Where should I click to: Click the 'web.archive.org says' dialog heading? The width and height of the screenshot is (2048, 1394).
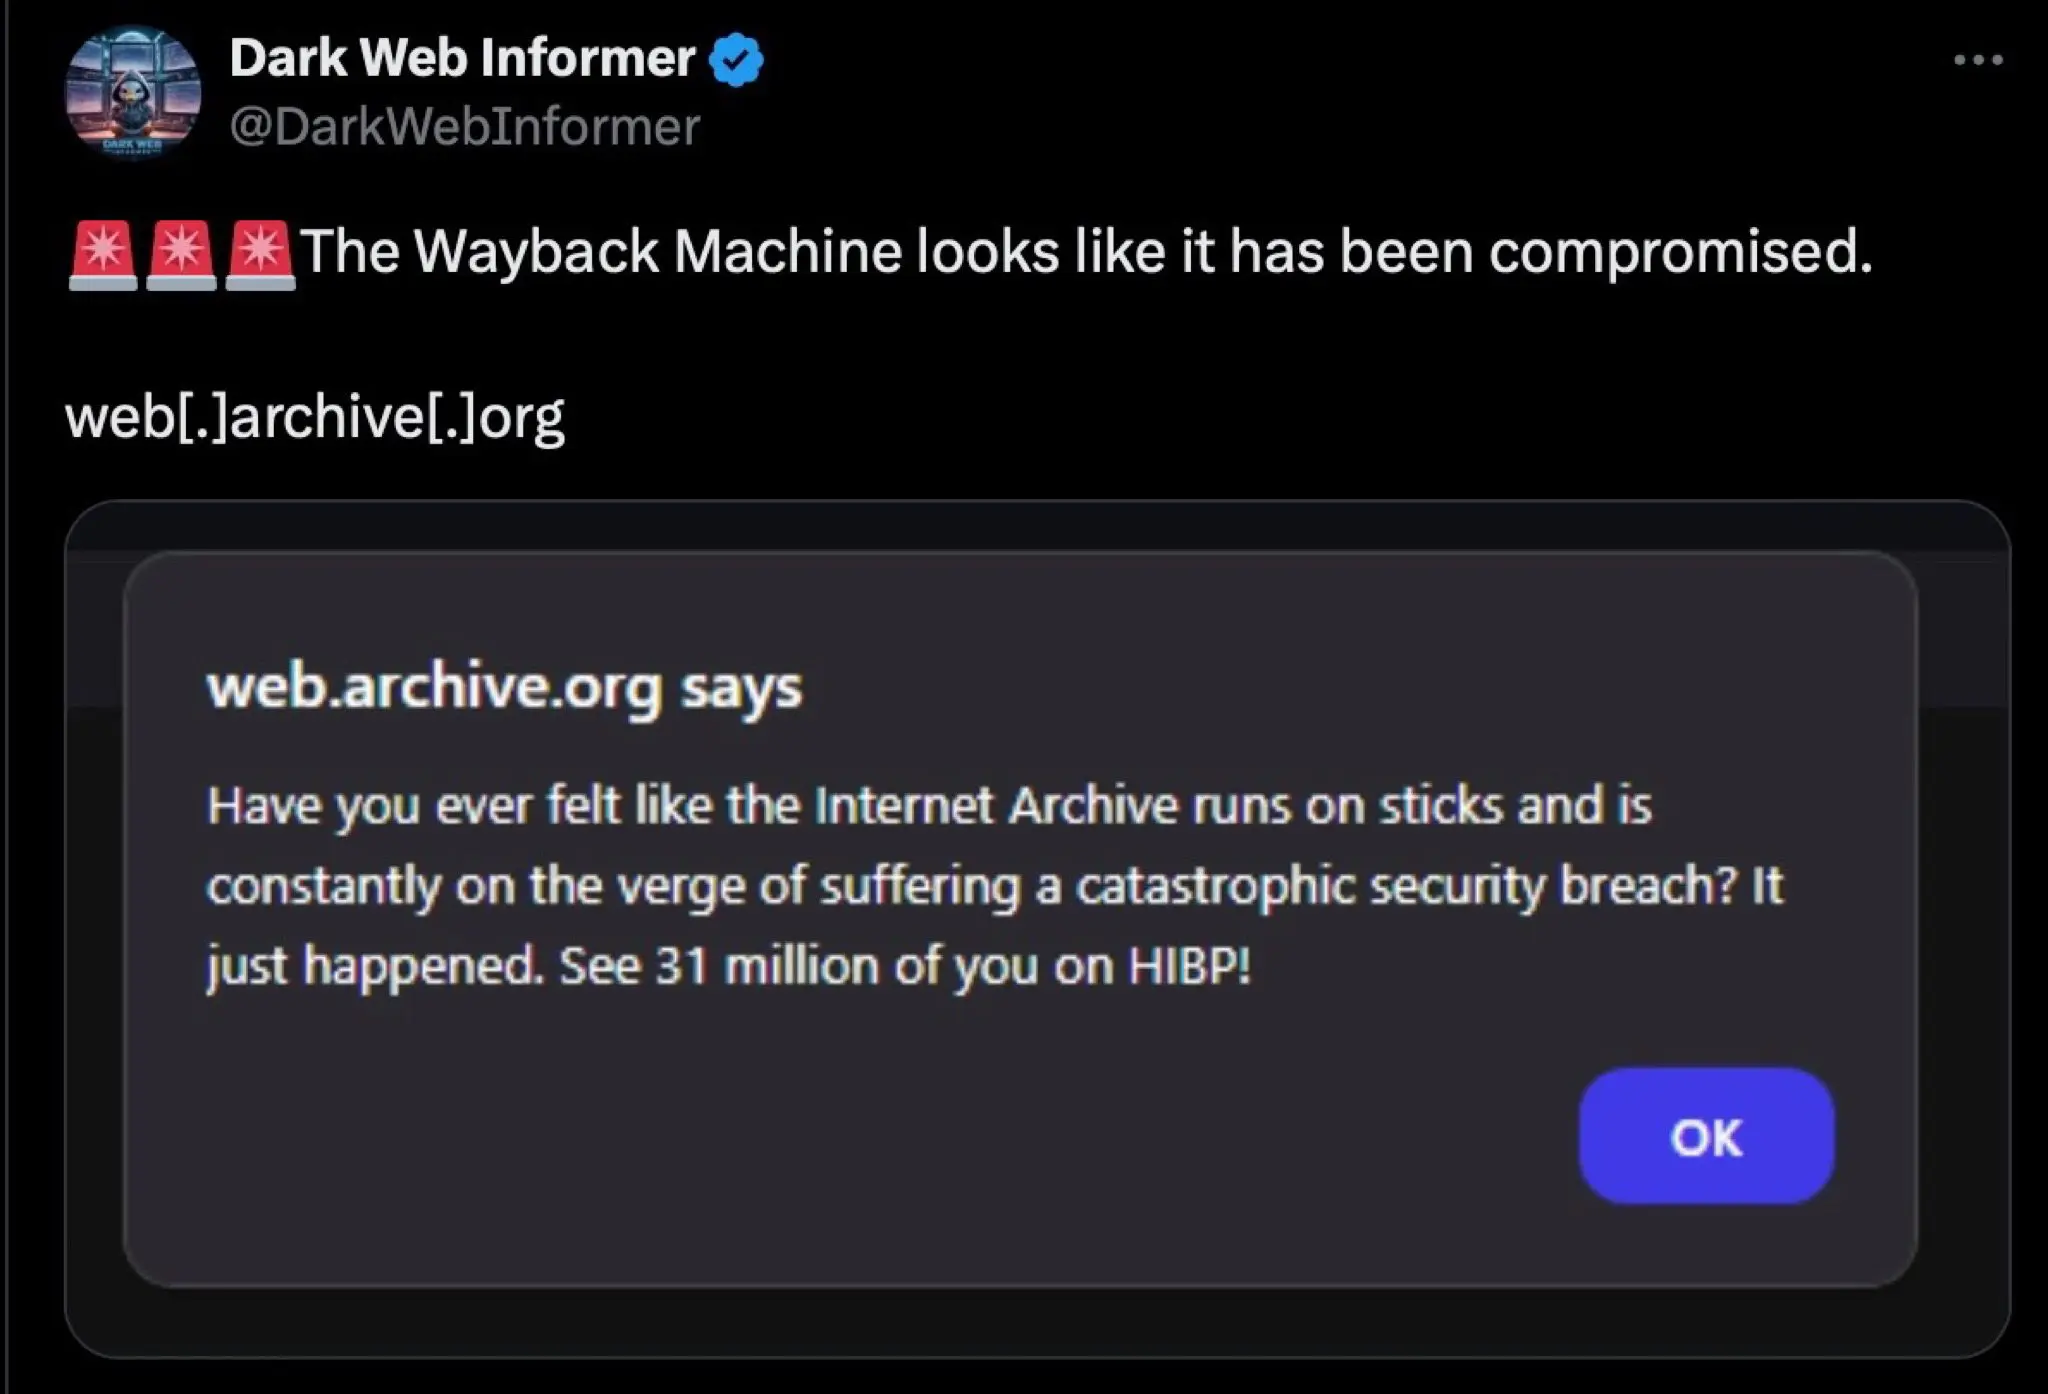tap(504, 688)
